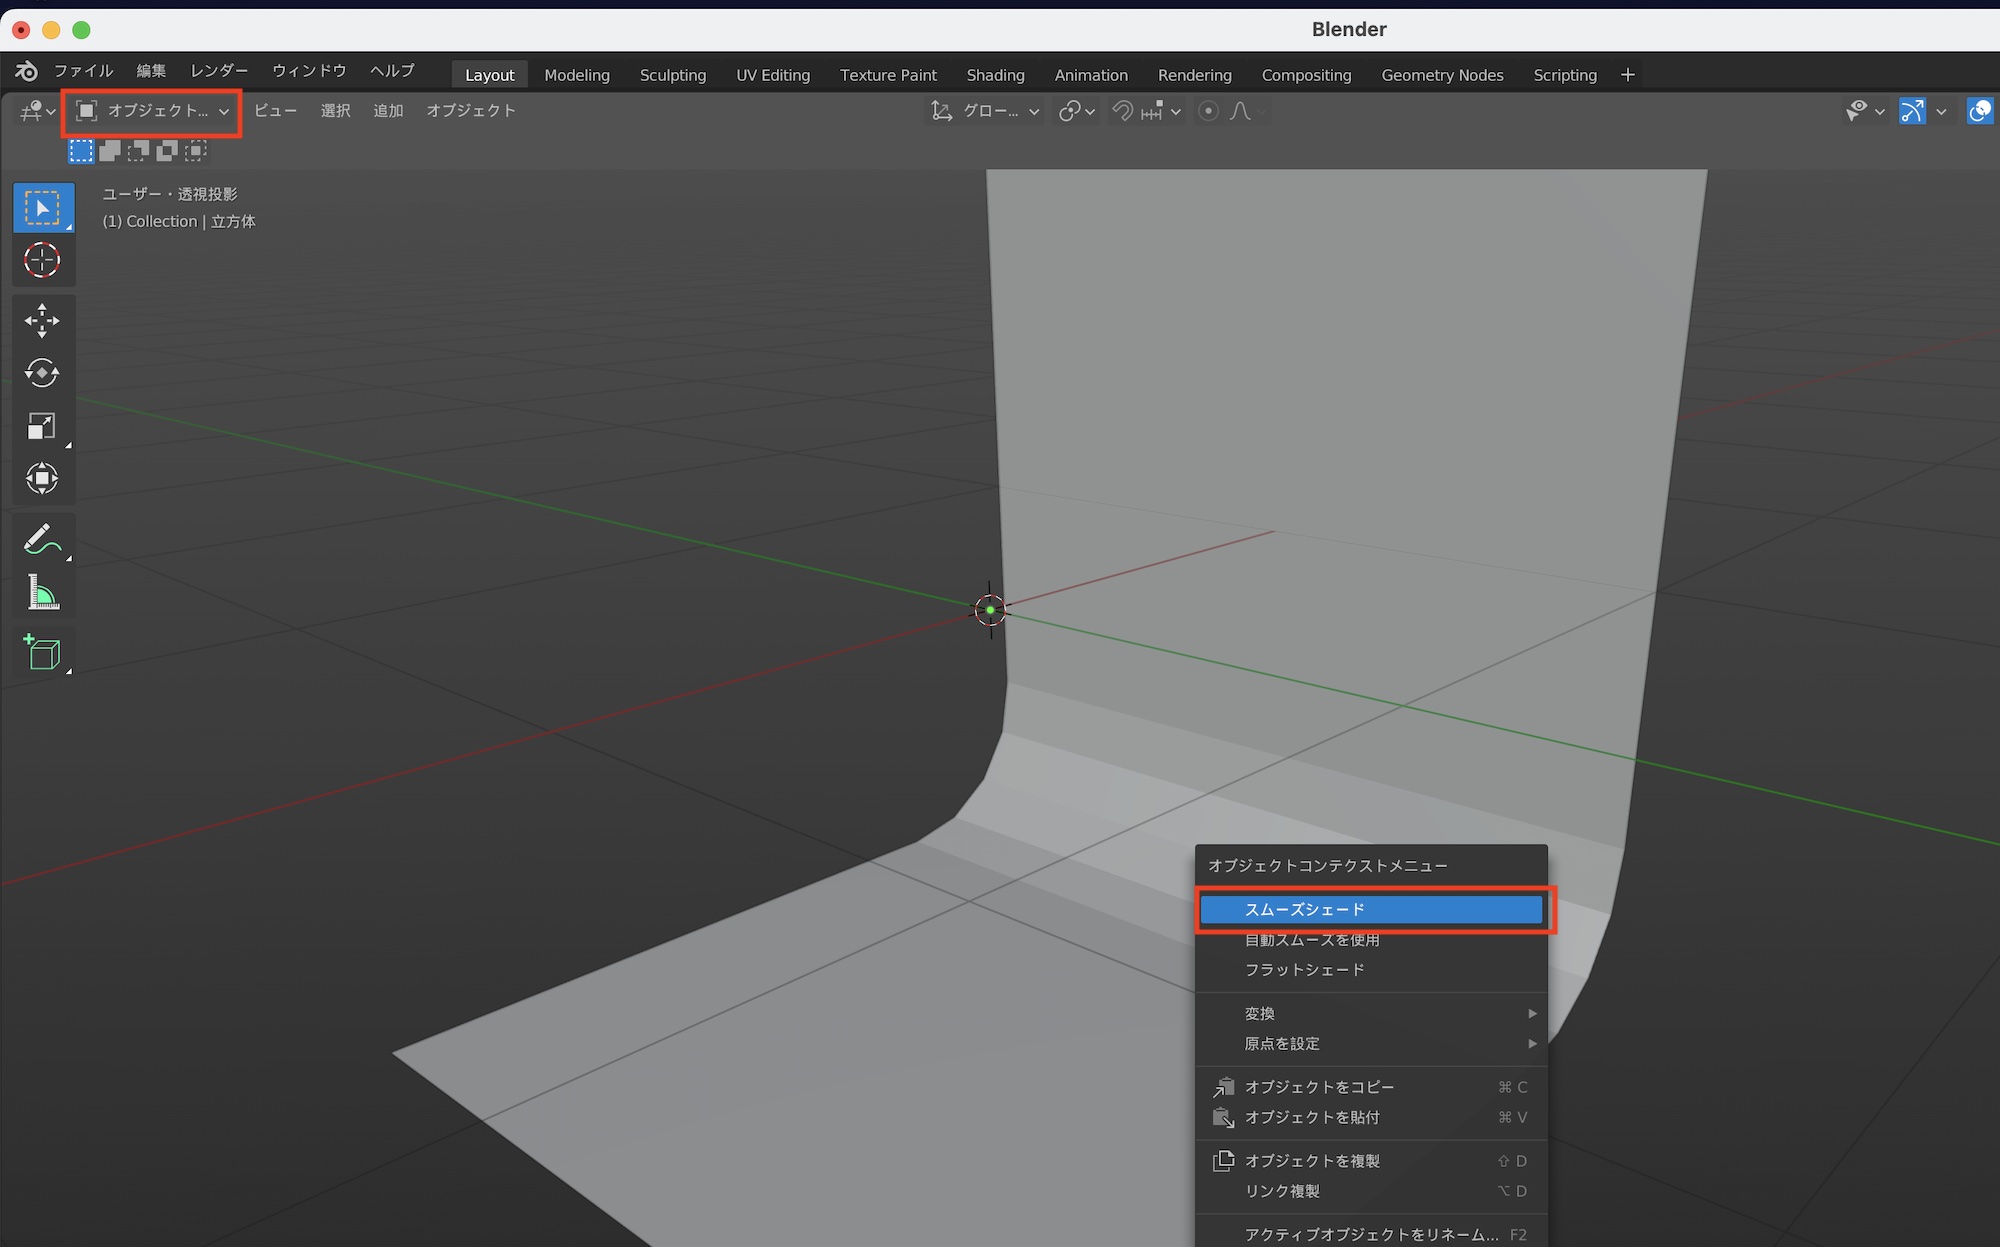Open the ファイル menu
2000x1247 pixels.
coord(83,71)
